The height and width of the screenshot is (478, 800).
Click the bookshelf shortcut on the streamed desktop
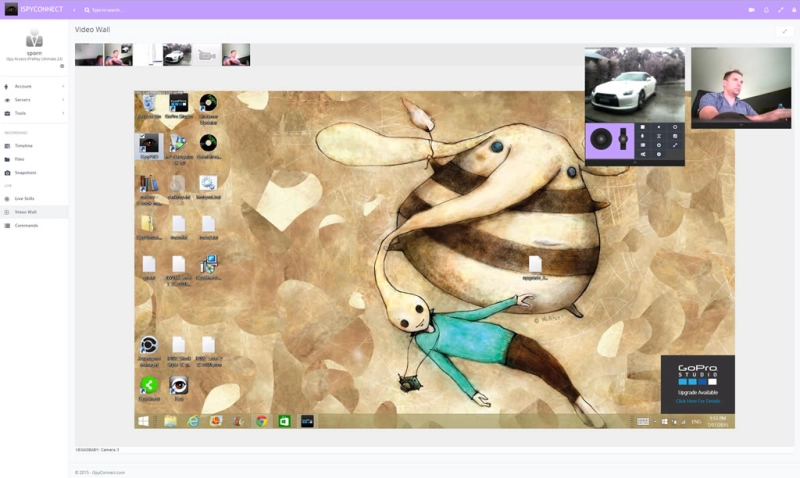click(149, 190)
